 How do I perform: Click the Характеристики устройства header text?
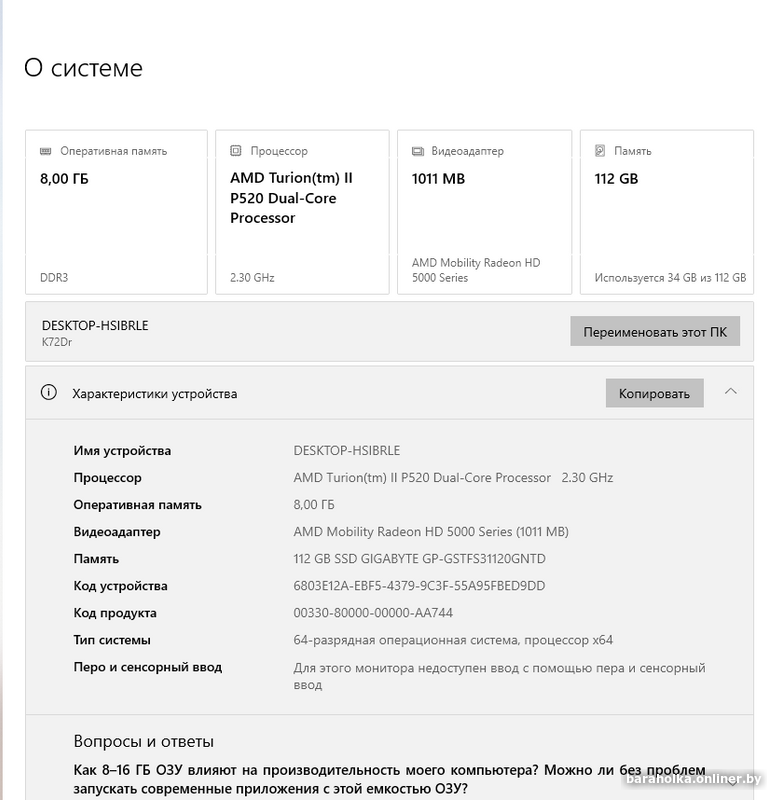click(155, 394)
